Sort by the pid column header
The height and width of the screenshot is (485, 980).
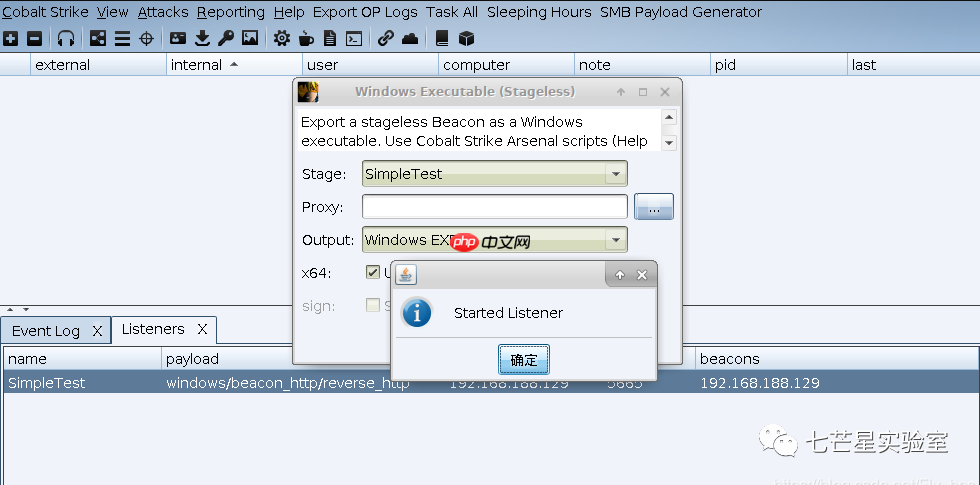[779, 65]
